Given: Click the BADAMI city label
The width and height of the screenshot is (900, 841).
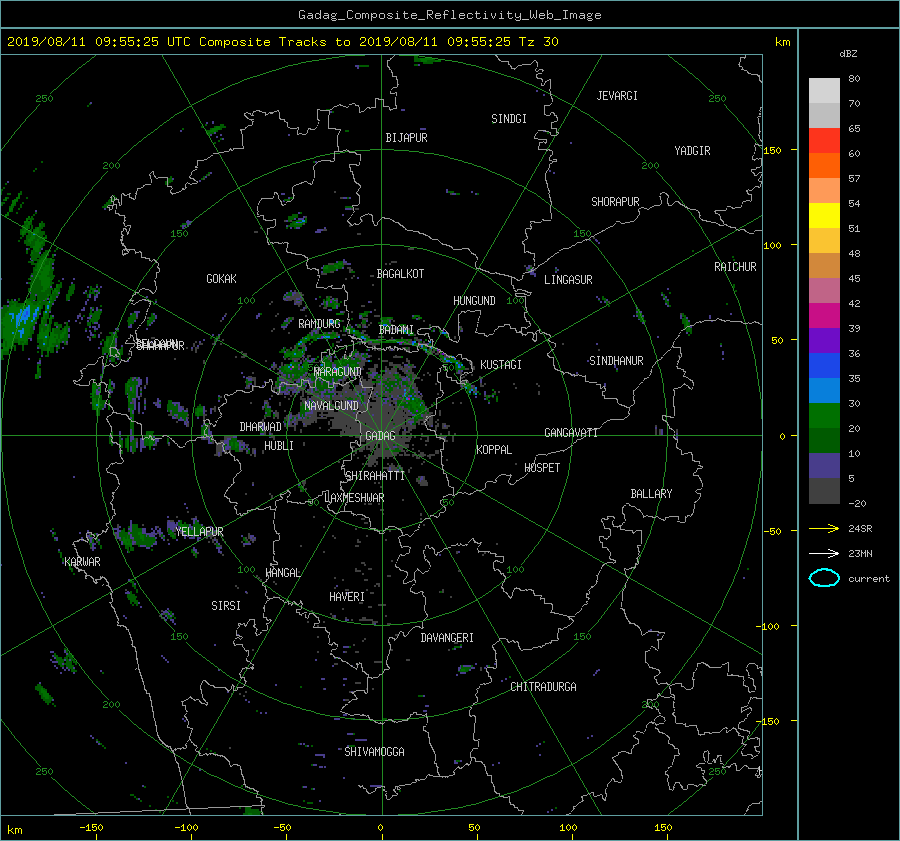Looking at the screenshot, I should point(396,330).
